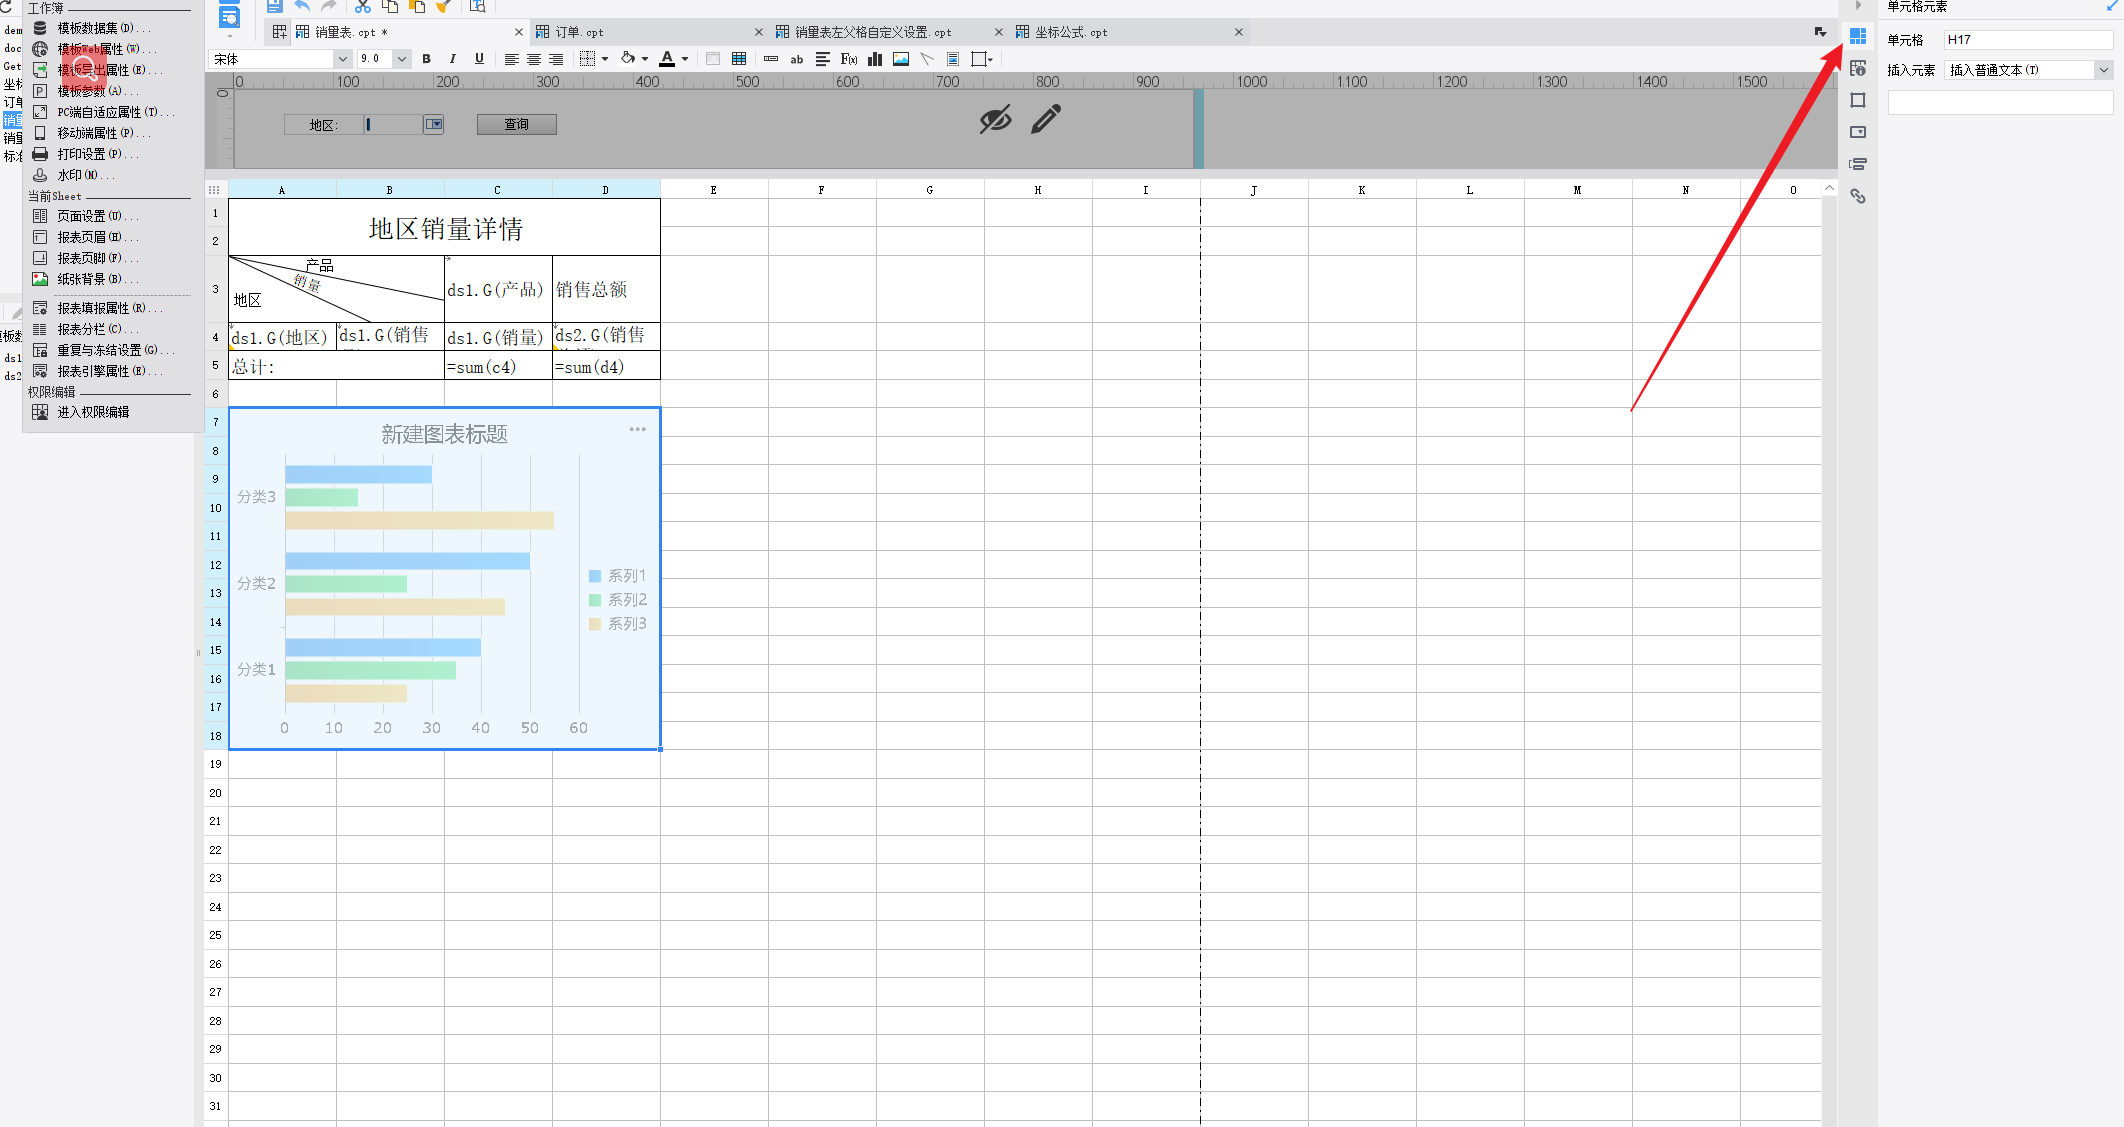Open 移动端属性 menu item

[x=91, y=133]
